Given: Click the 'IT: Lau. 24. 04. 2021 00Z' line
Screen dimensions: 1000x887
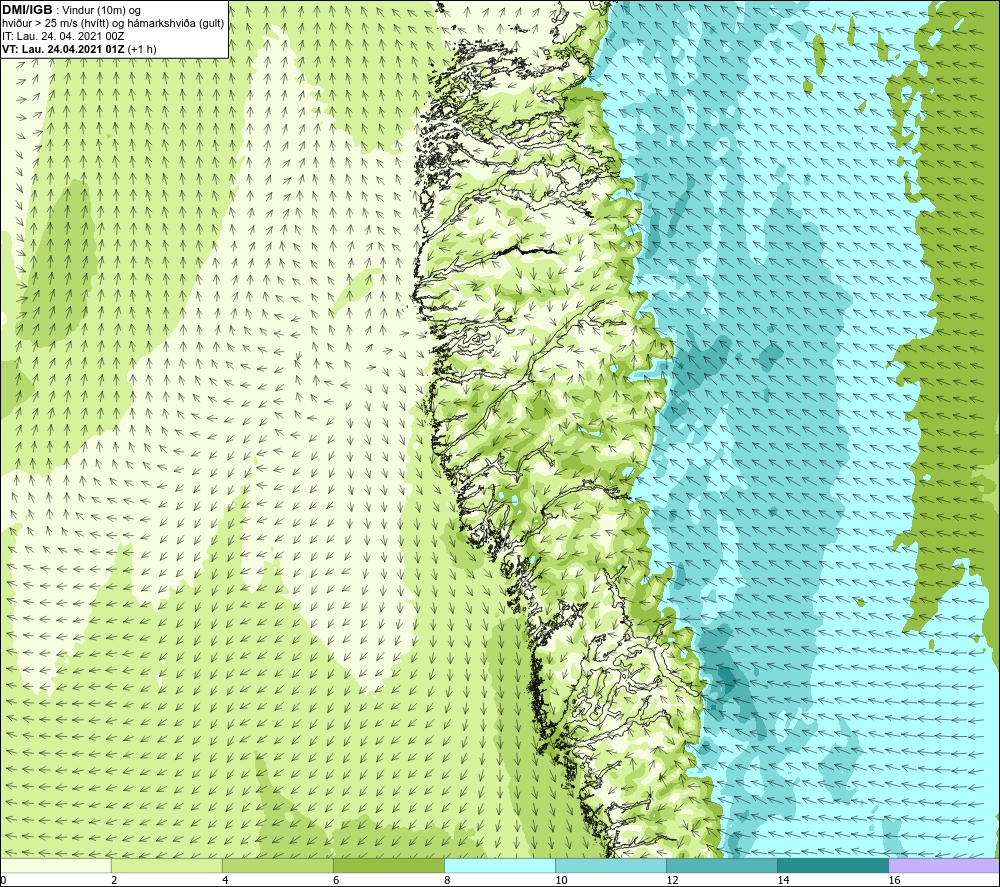Looking at the screenshot, I should pos(63,36).
